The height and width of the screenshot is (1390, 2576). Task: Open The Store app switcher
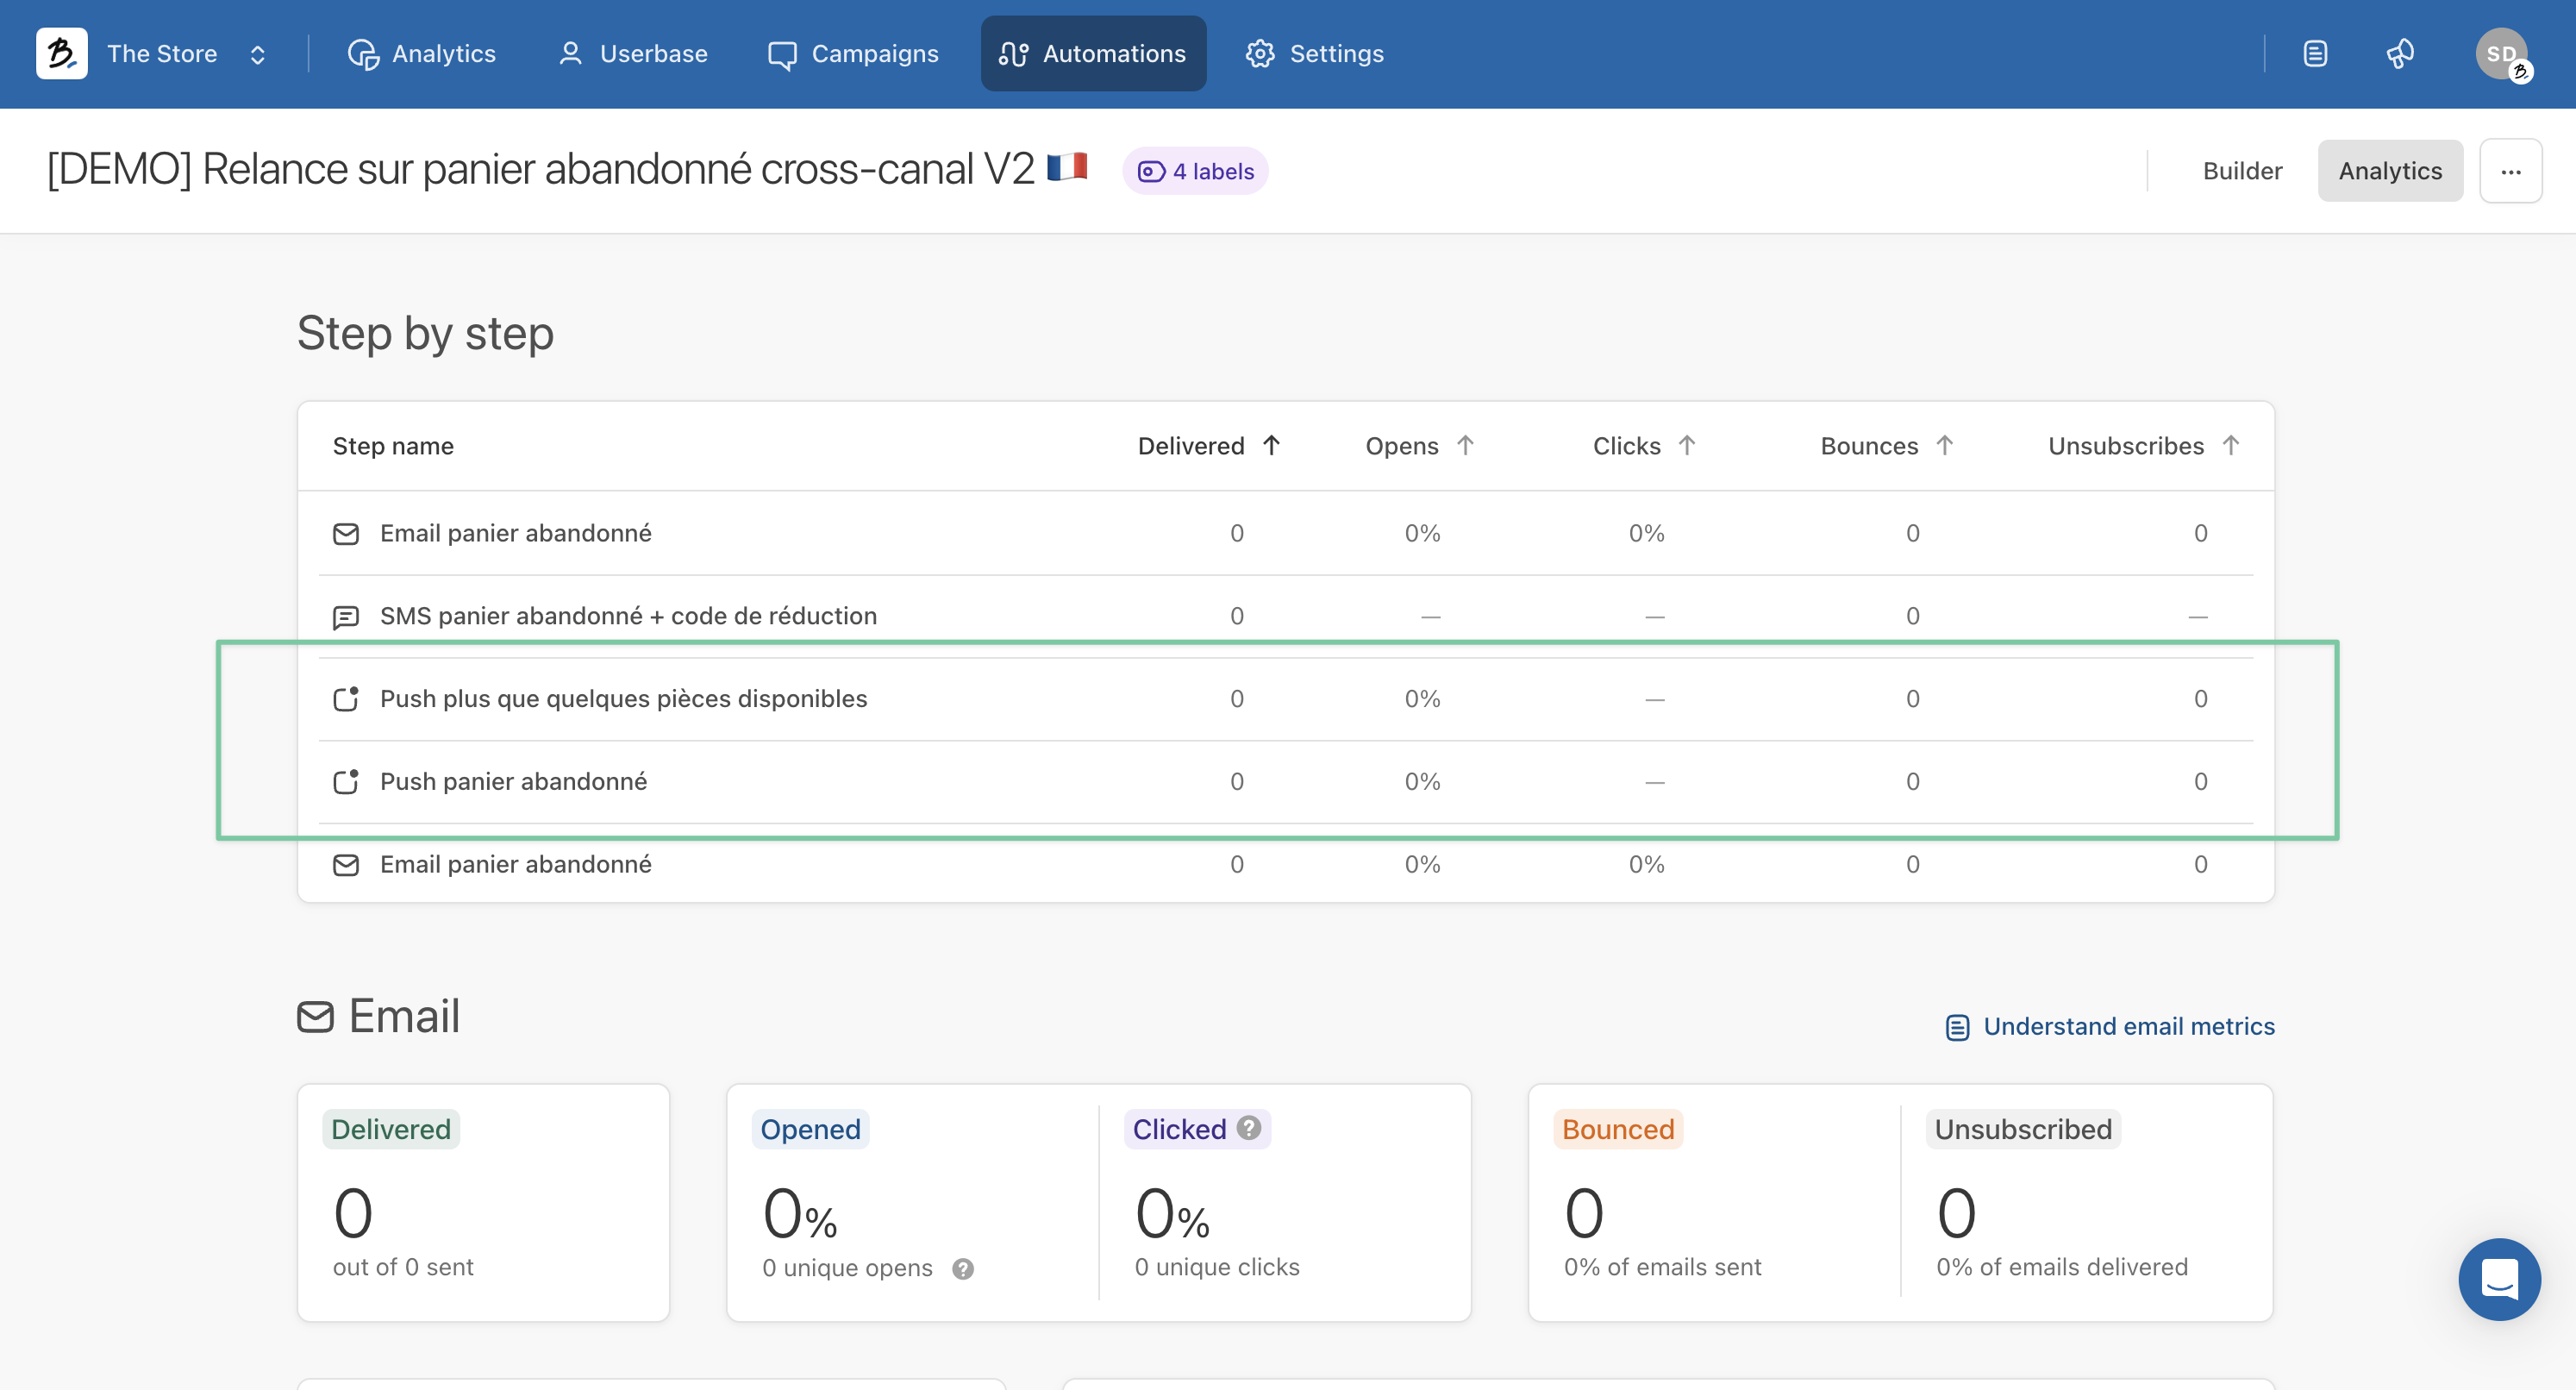click(187, 54)
